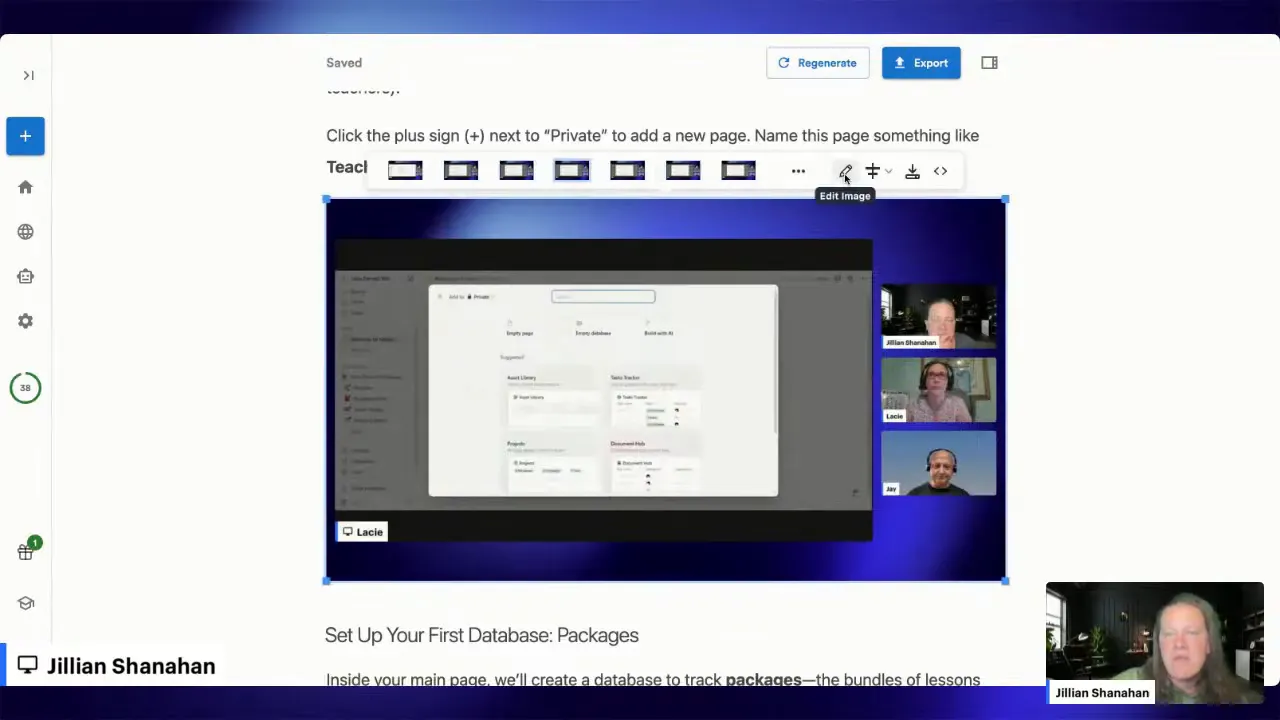Open the gift icon with notification badge
The image size is (1280, 720).
click(x=26, y=551)
